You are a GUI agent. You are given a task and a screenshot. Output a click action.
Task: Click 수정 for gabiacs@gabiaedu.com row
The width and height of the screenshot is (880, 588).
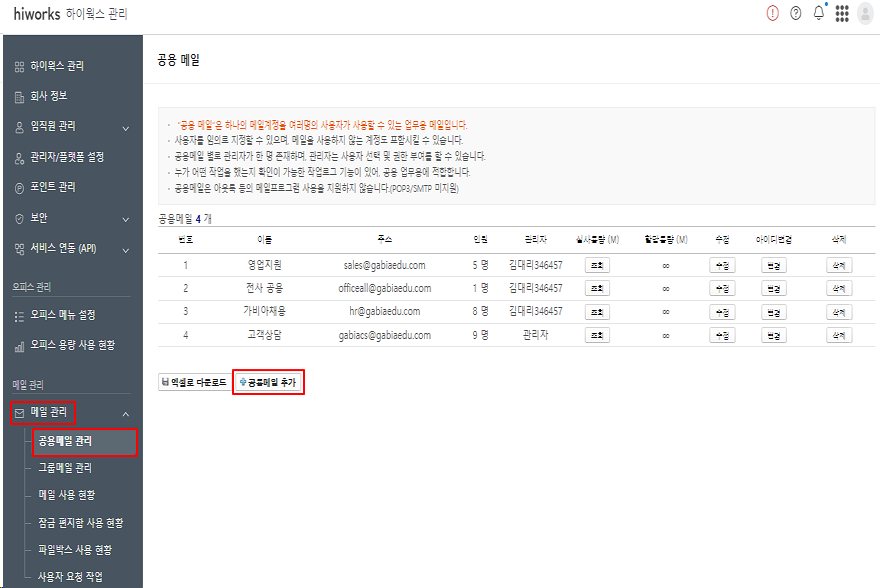coord(722,336)
